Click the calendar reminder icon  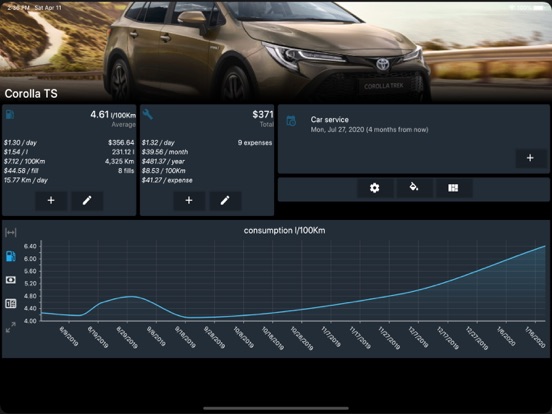[291, 121]
